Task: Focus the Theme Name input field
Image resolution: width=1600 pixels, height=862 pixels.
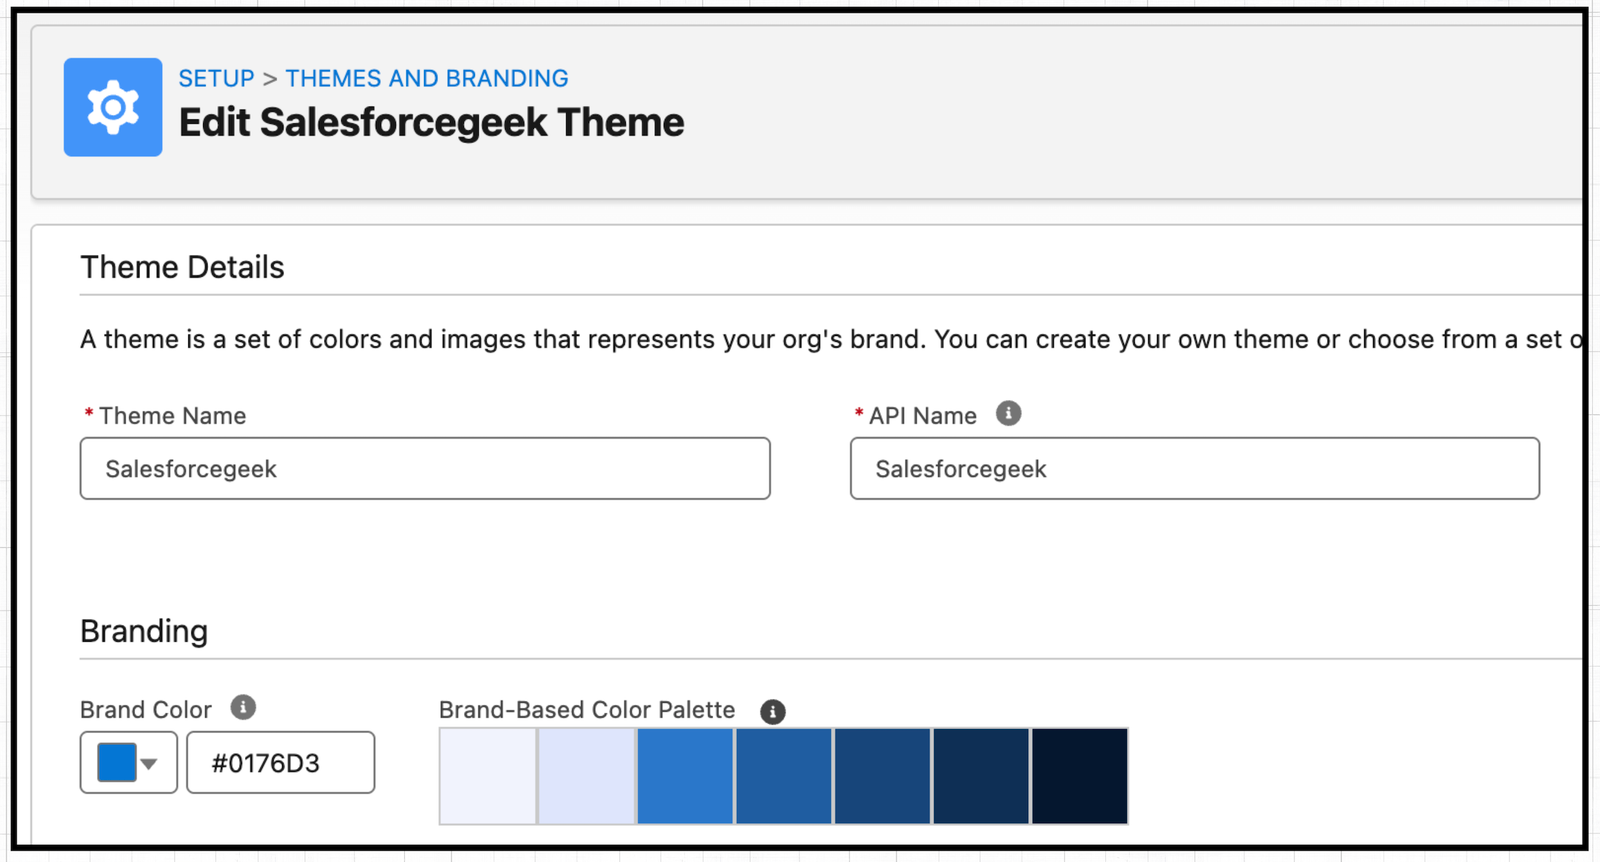Action: tap(425, 468)
